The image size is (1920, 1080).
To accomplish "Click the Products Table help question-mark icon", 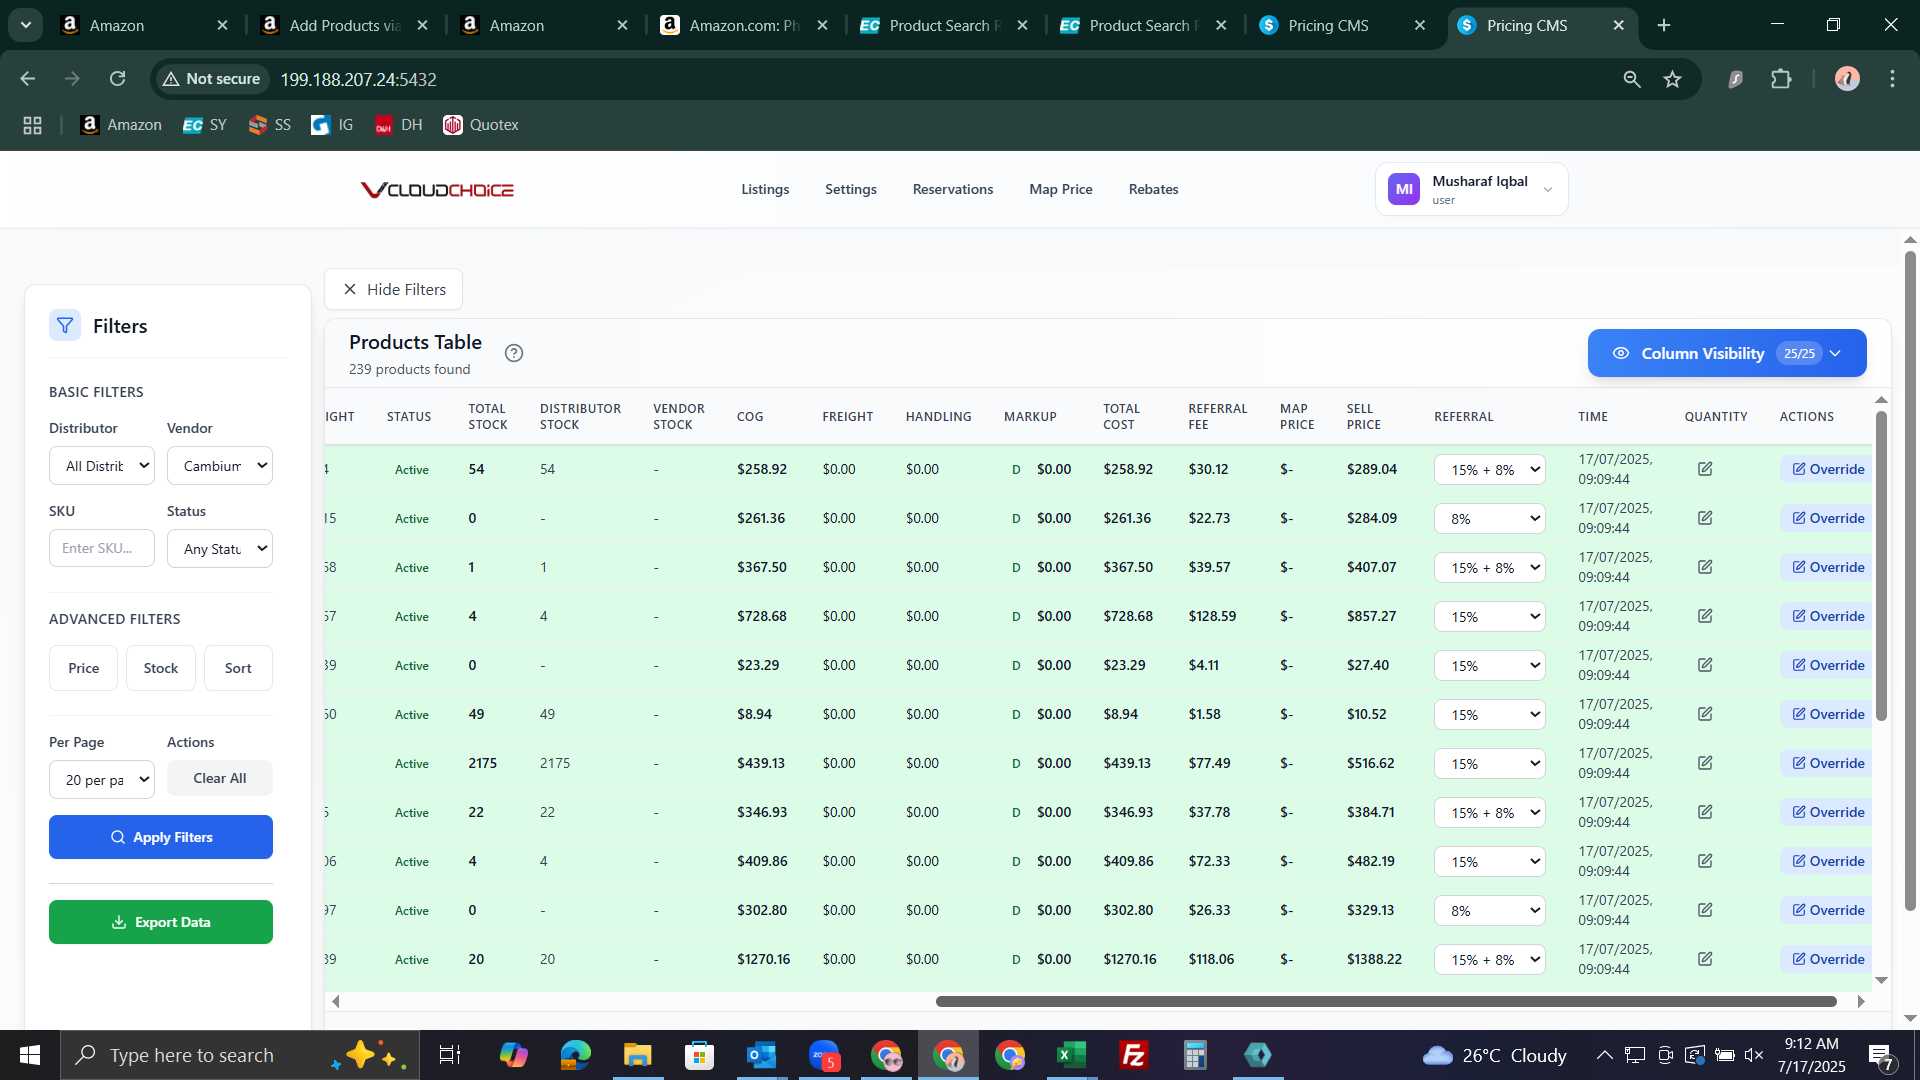I will (x=514, y=353).
